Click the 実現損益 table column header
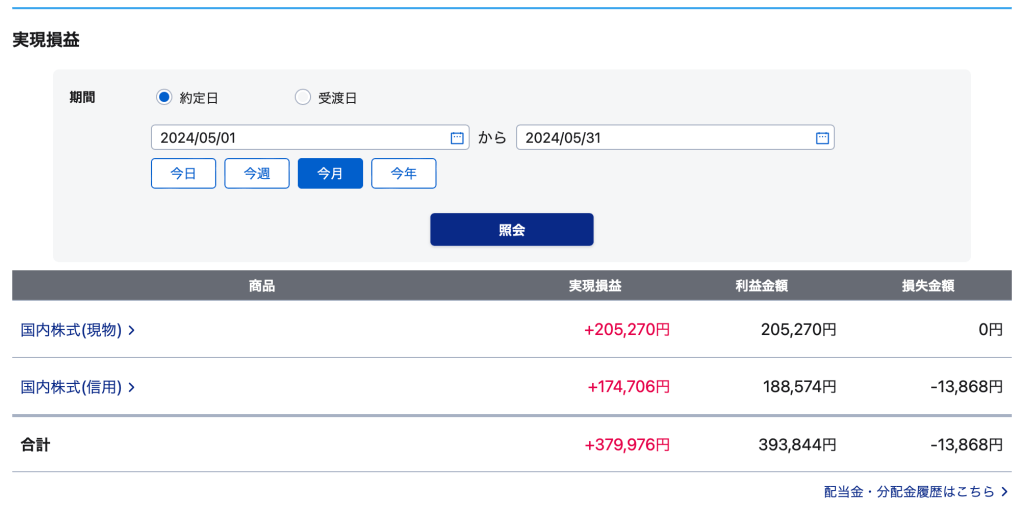This screenshot has width=1023, height=513. pyautogui.click(x=595, y=286)
